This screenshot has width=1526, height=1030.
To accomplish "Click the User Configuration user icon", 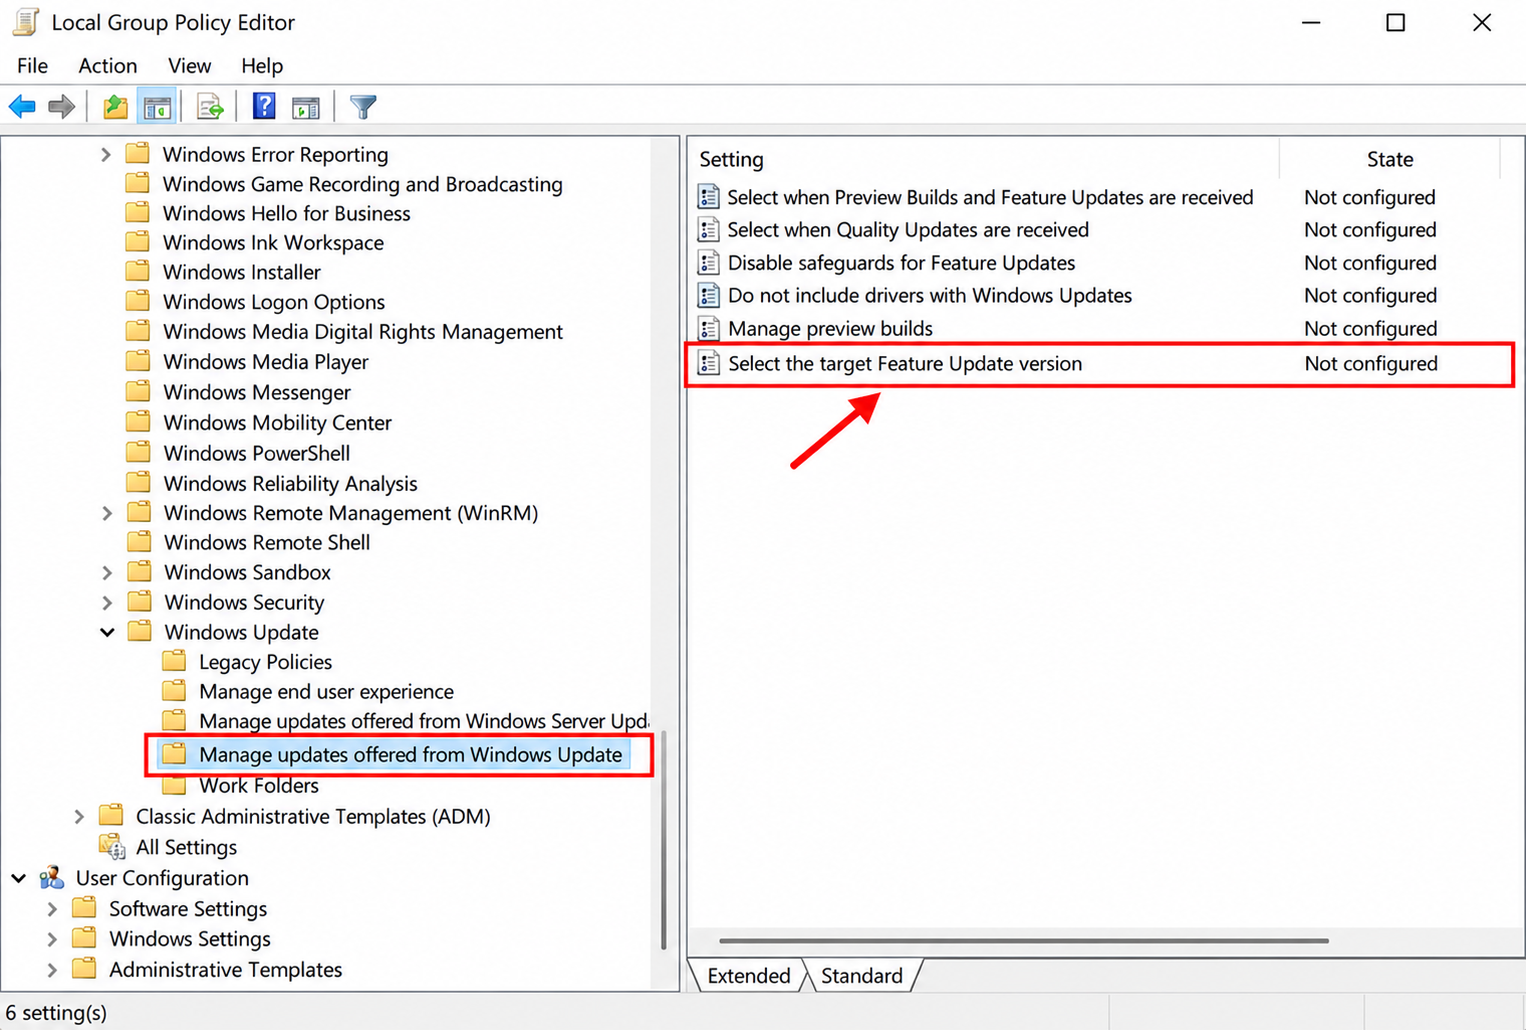I will pos(52,878).
